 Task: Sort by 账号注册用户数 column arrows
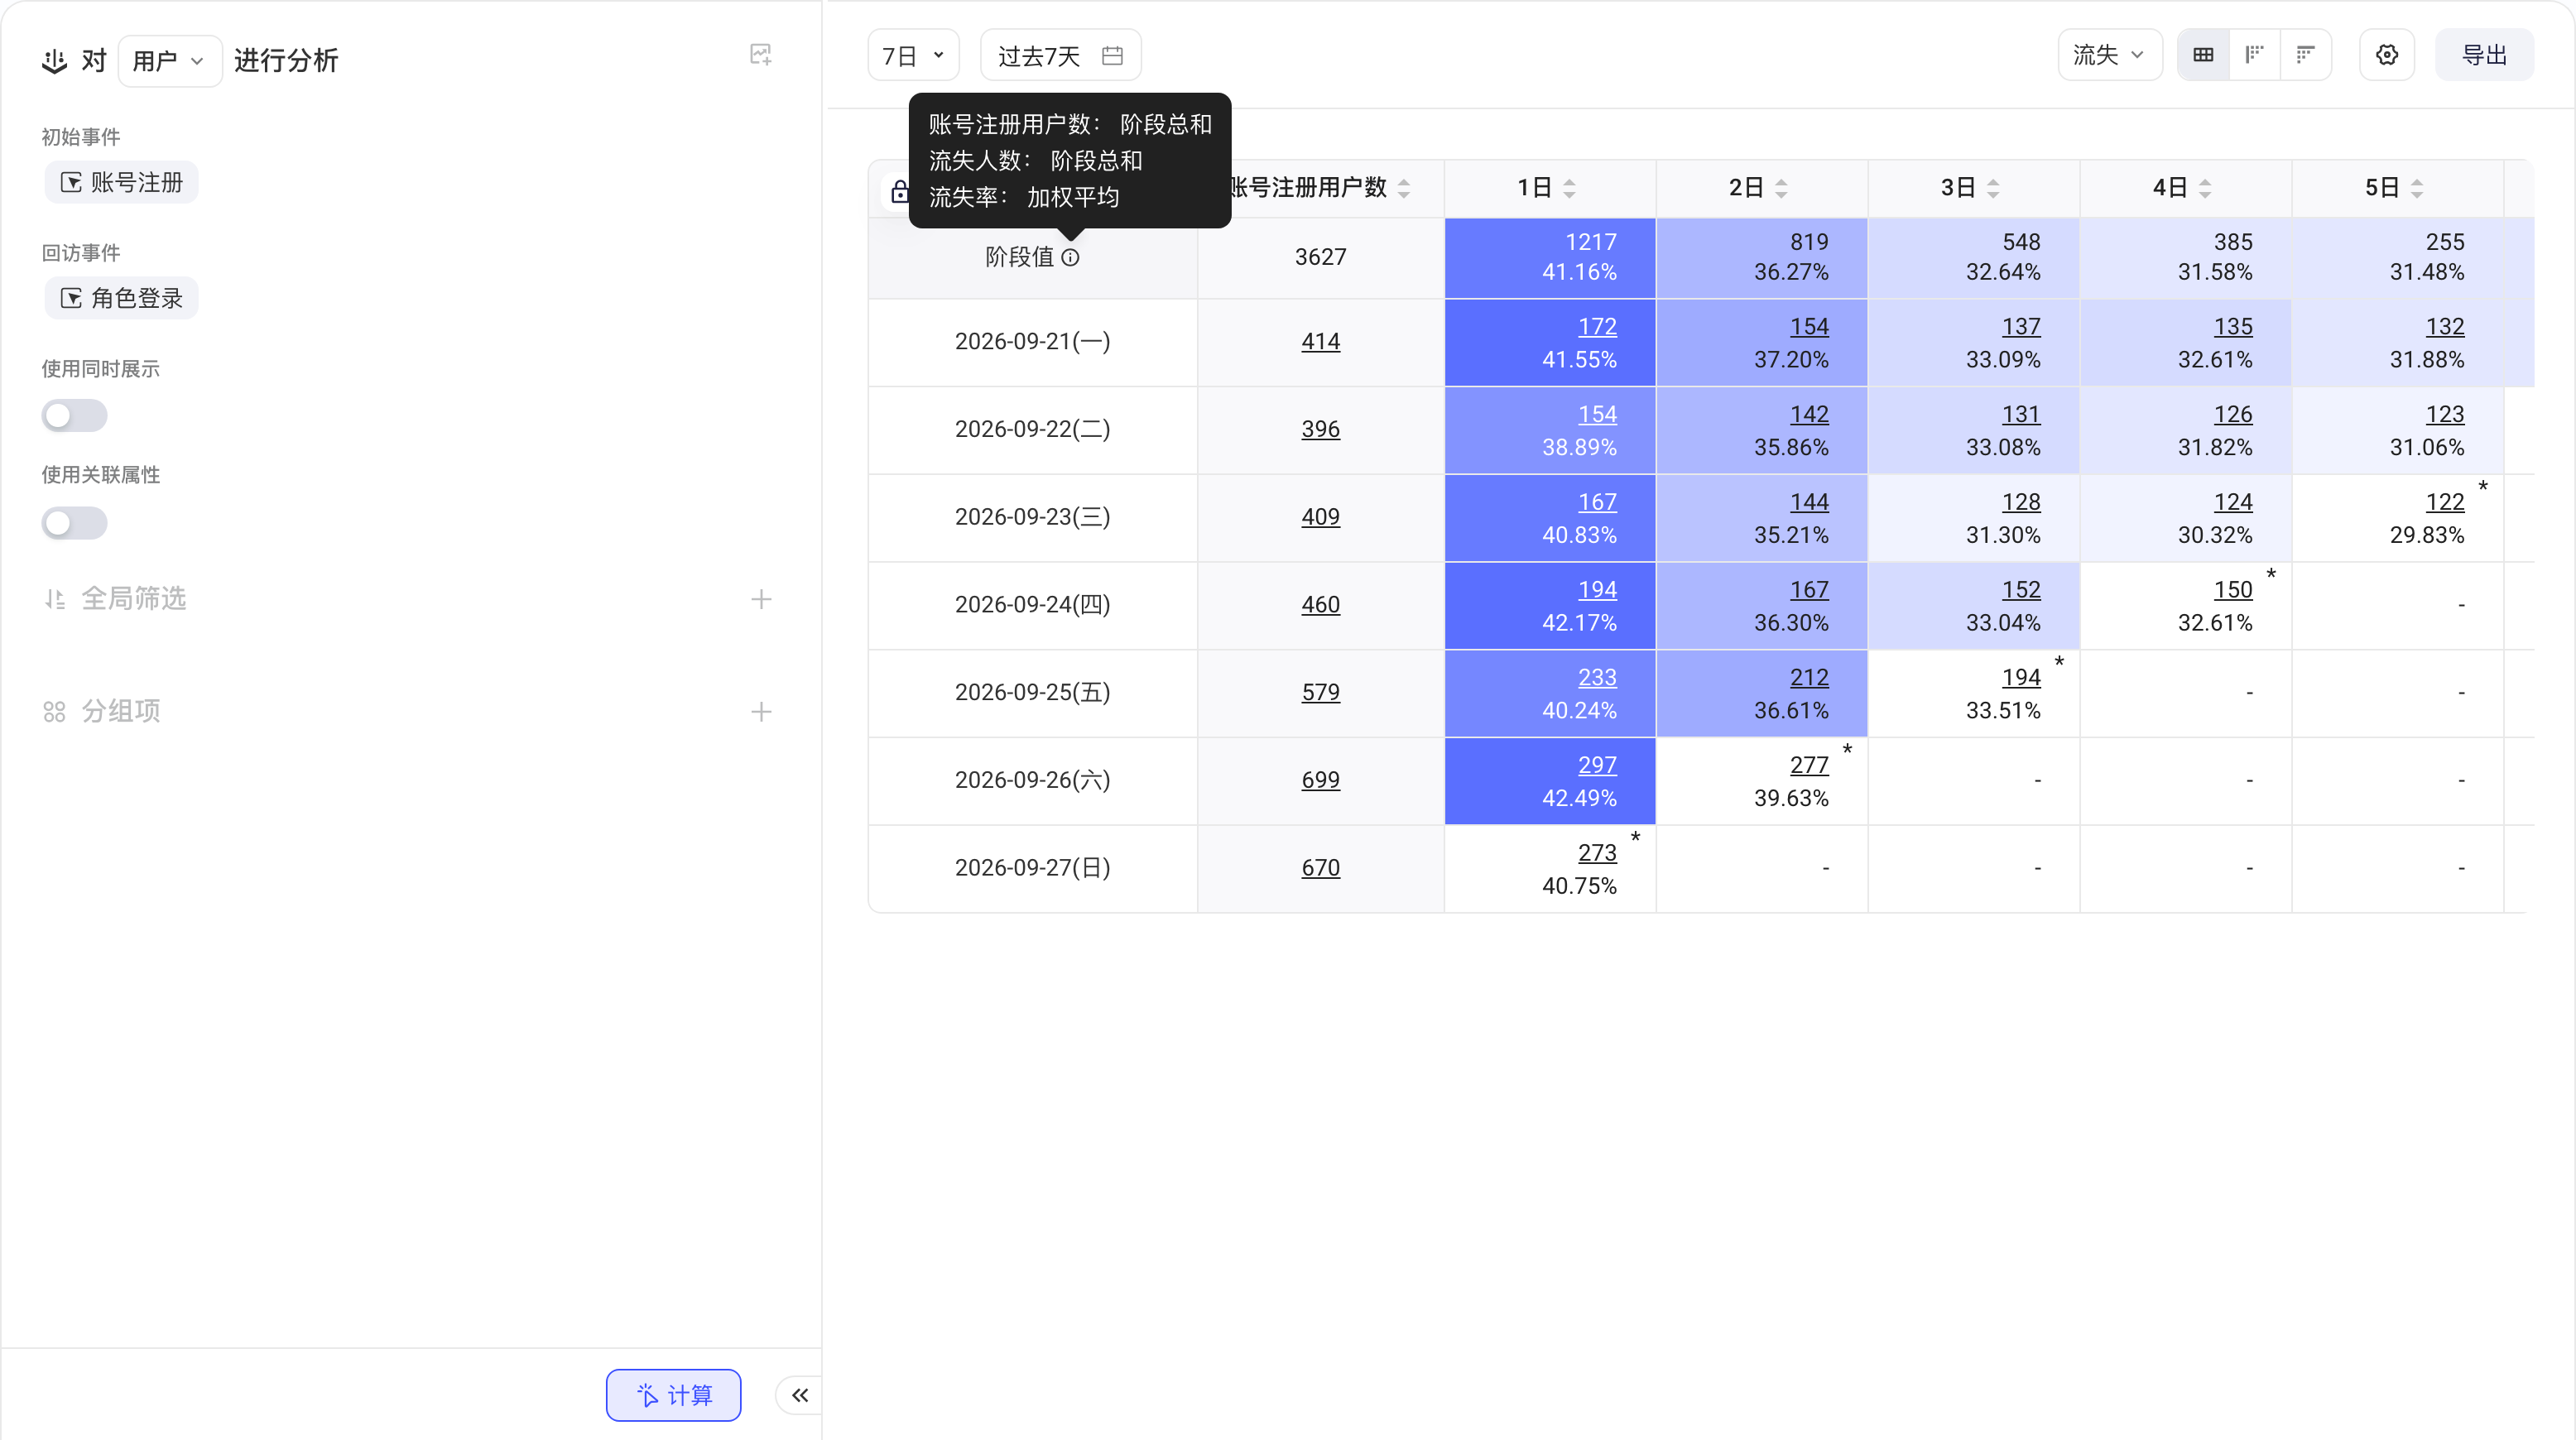(x=1404, y=188)
